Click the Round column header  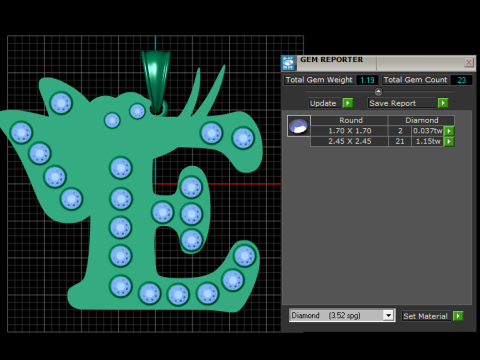[350, 120]
